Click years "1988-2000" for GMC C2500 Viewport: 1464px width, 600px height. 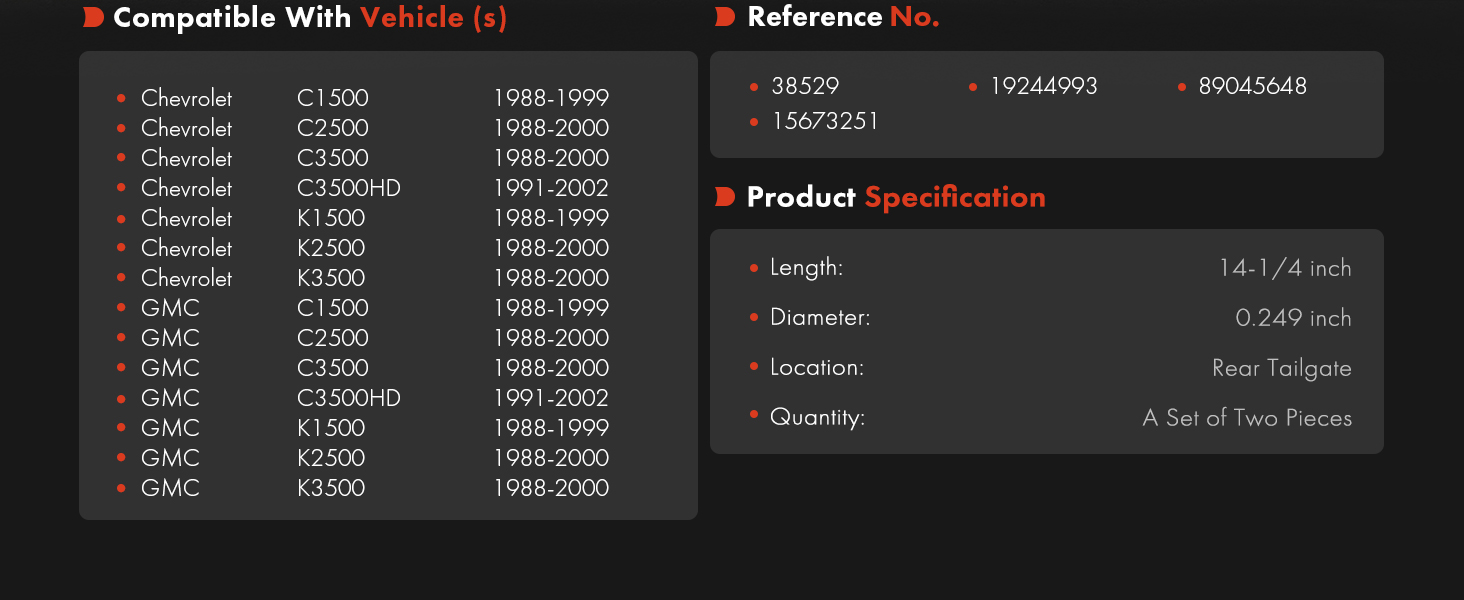click(551, 338)
